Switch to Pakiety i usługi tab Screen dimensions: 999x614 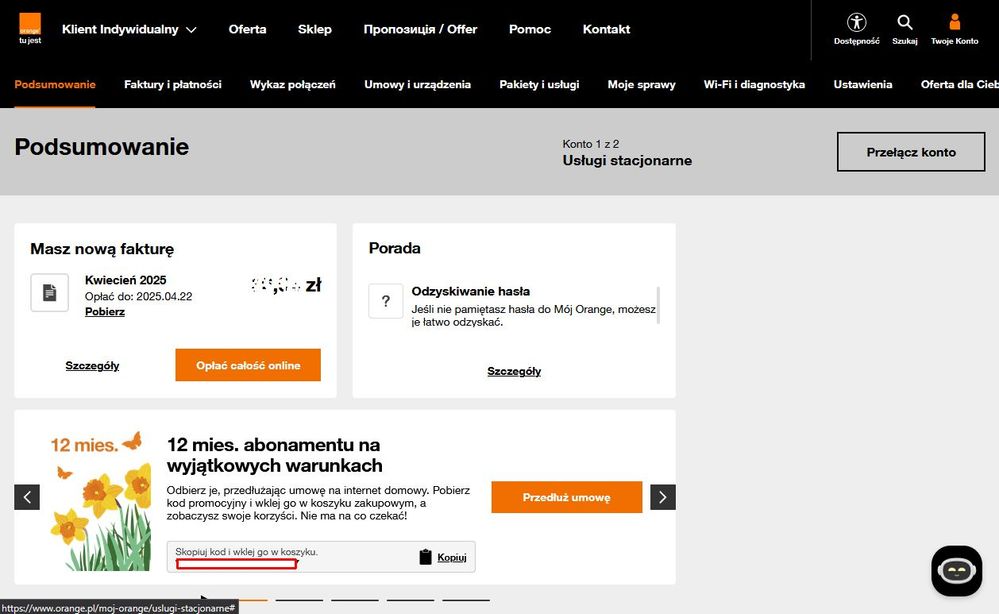coord(539,84)
